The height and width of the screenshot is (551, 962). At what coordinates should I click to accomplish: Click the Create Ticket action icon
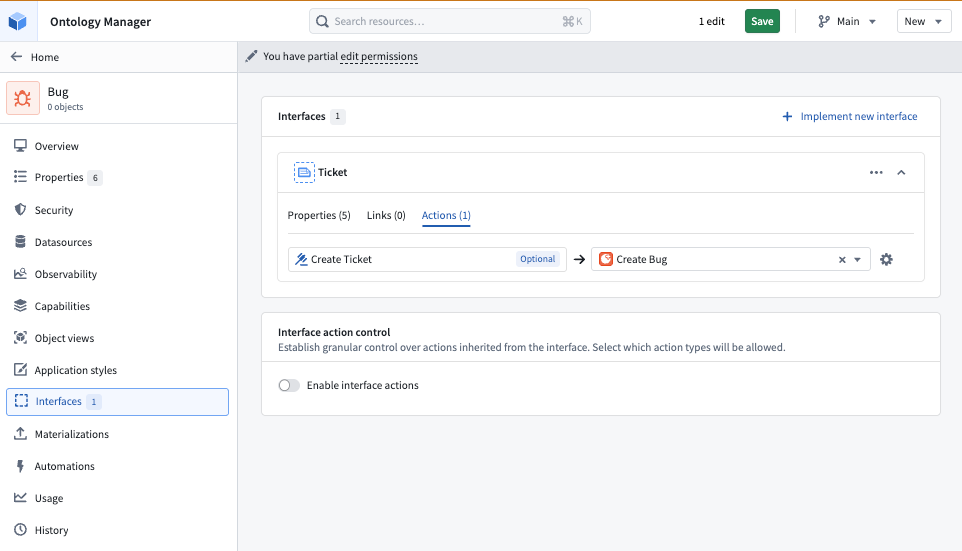point(301,260)
